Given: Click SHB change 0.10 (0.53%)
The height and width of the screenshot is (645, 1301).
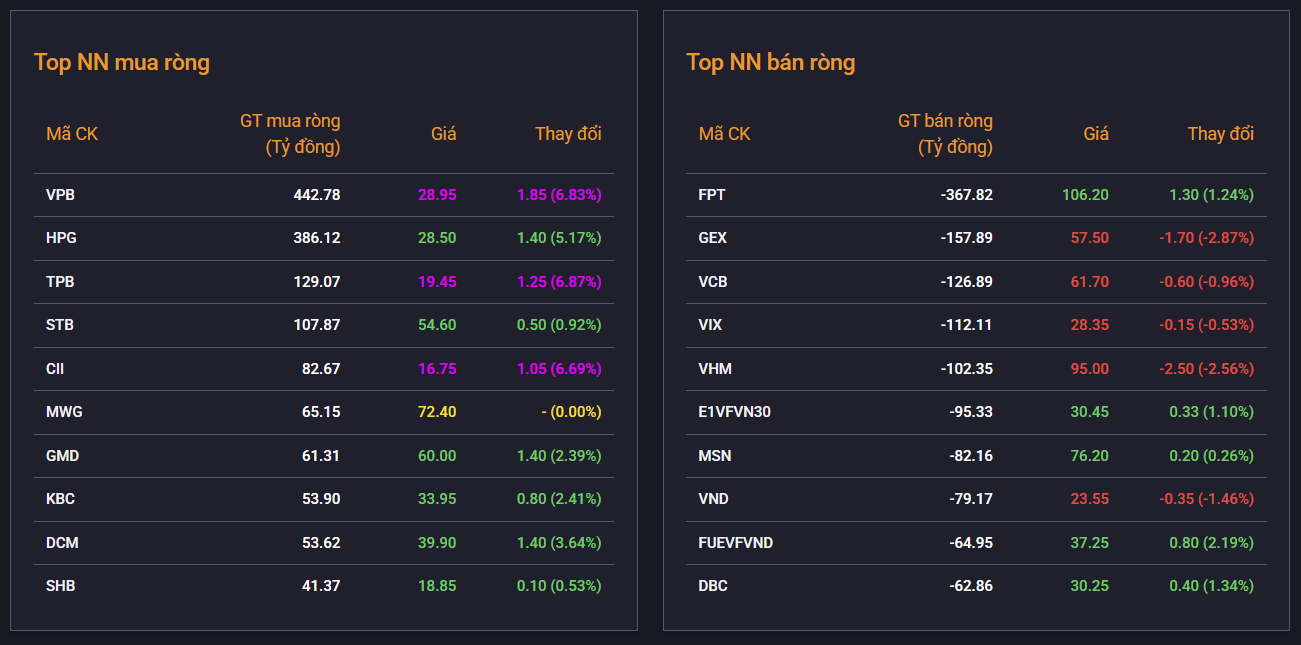Looking at the screenshot, I should click(x=559, y=586).
